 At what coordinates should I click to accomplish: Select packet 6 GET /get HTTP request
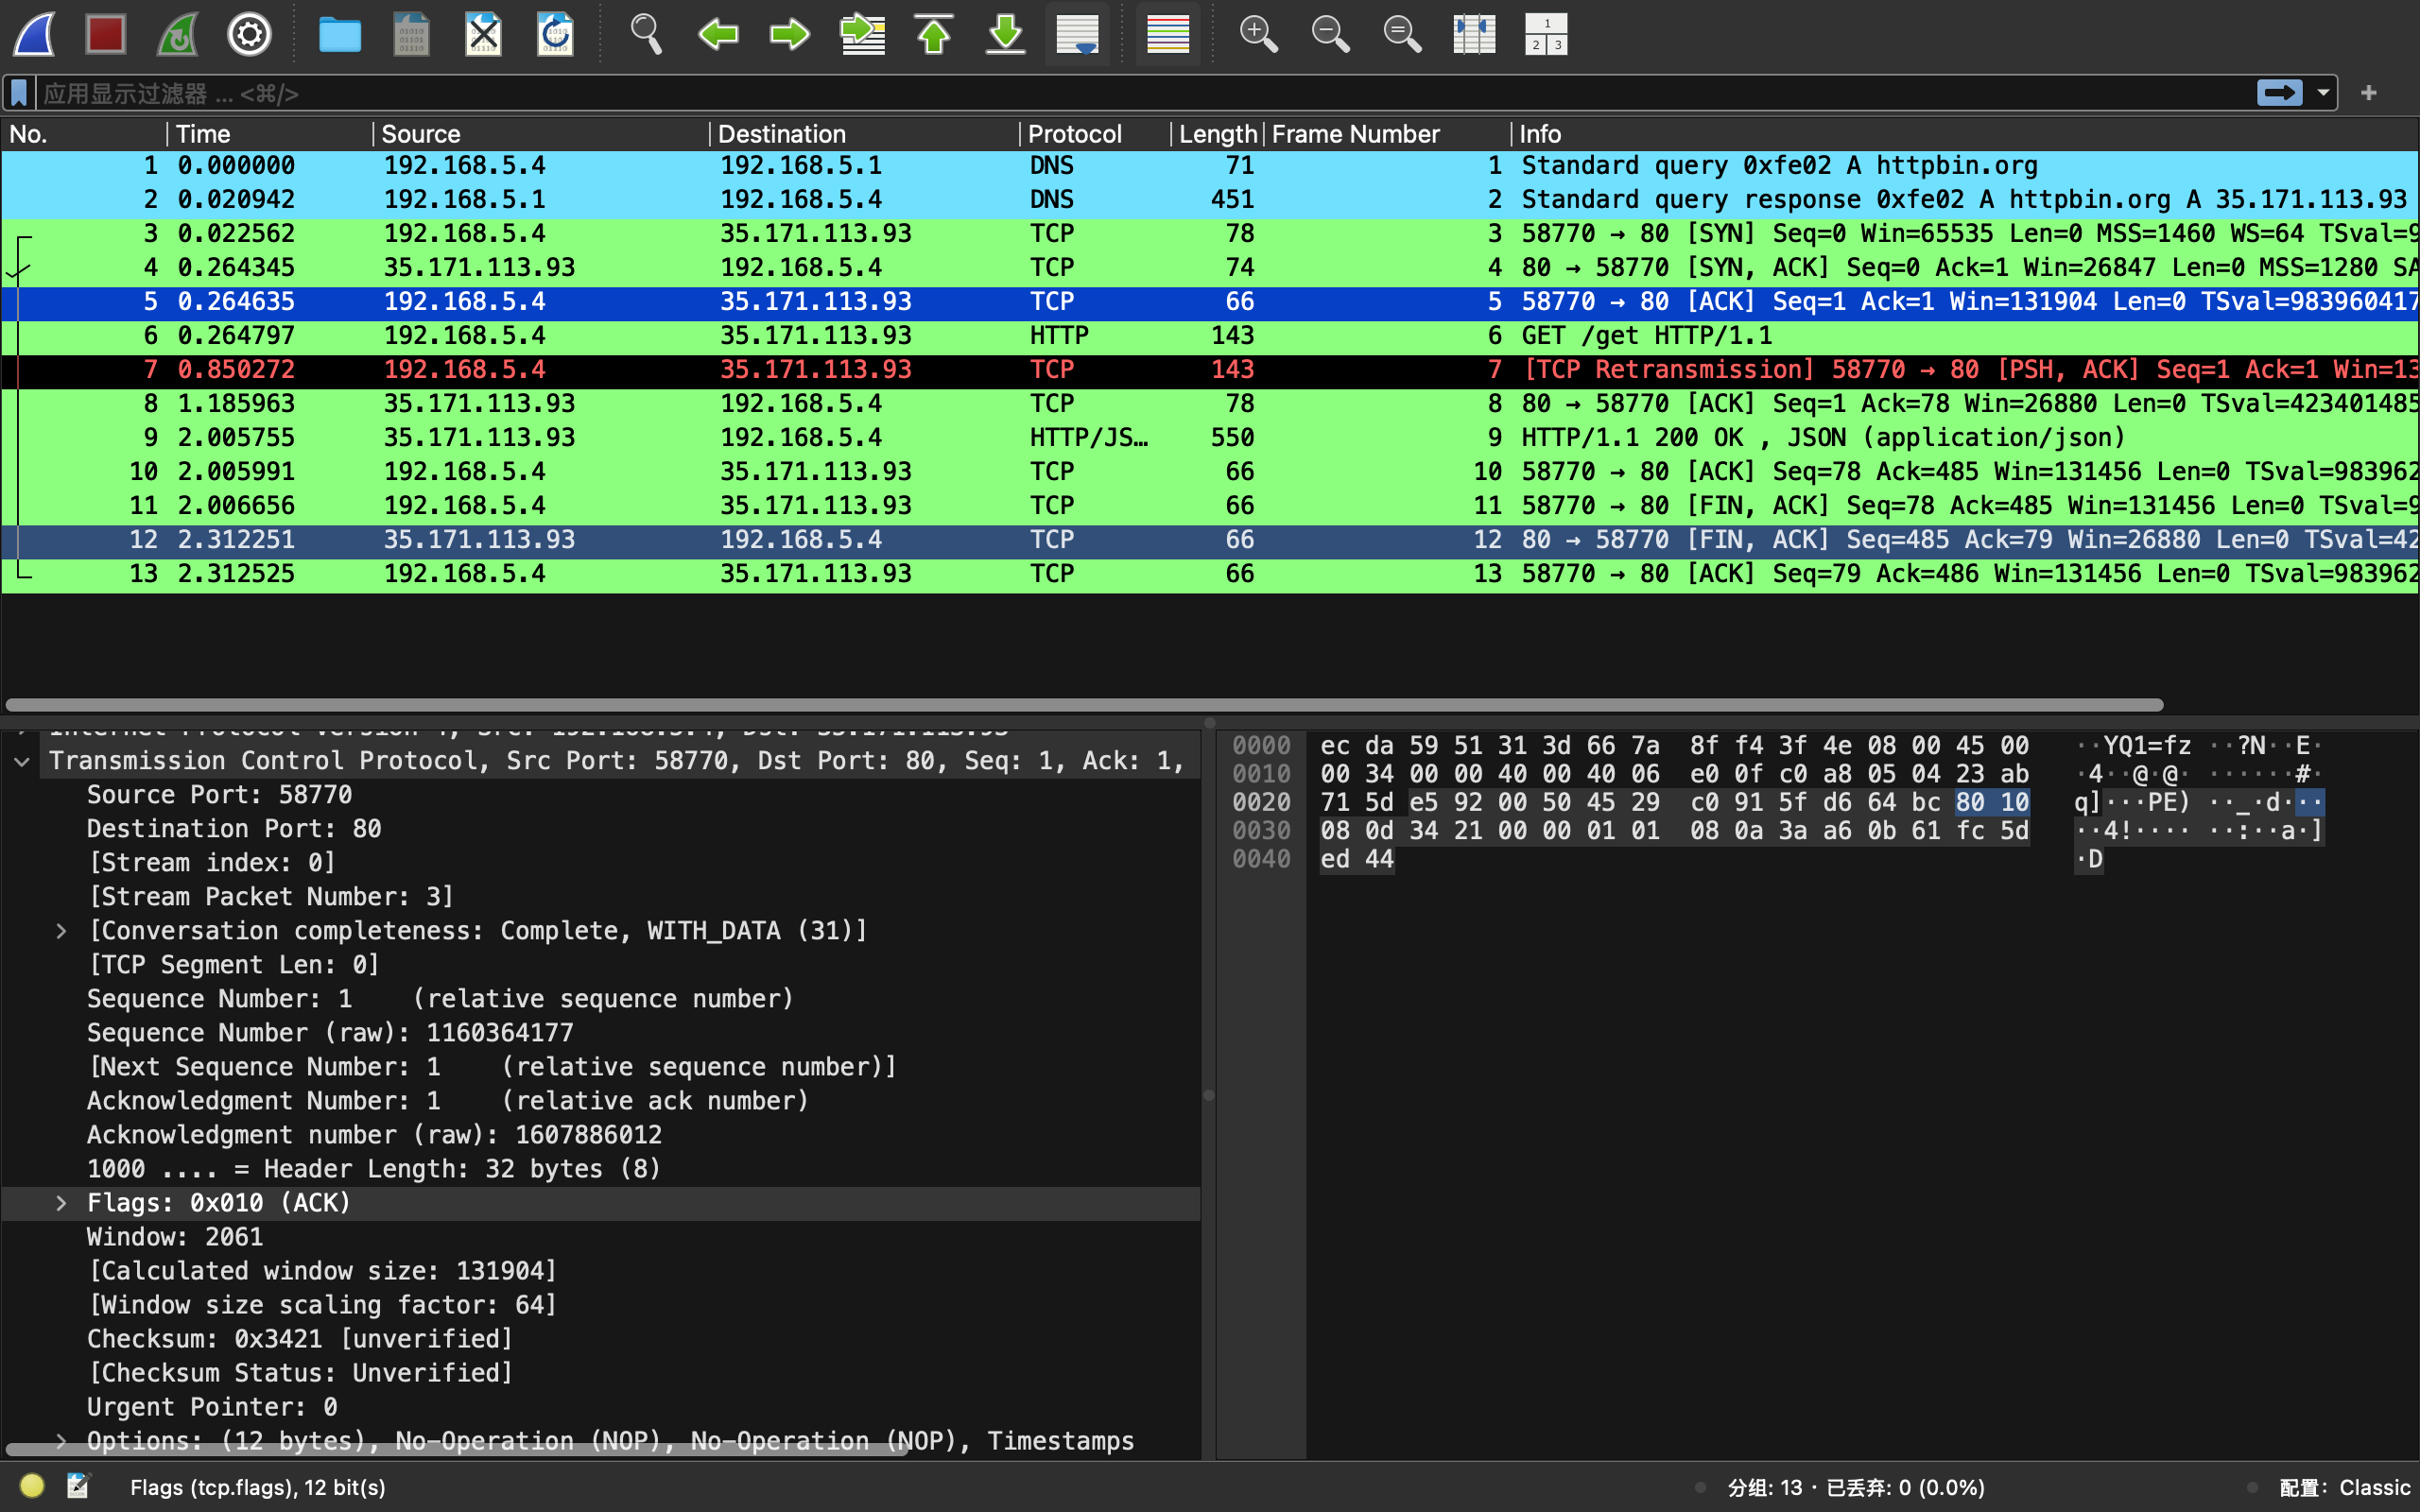tap(1209, 336)
